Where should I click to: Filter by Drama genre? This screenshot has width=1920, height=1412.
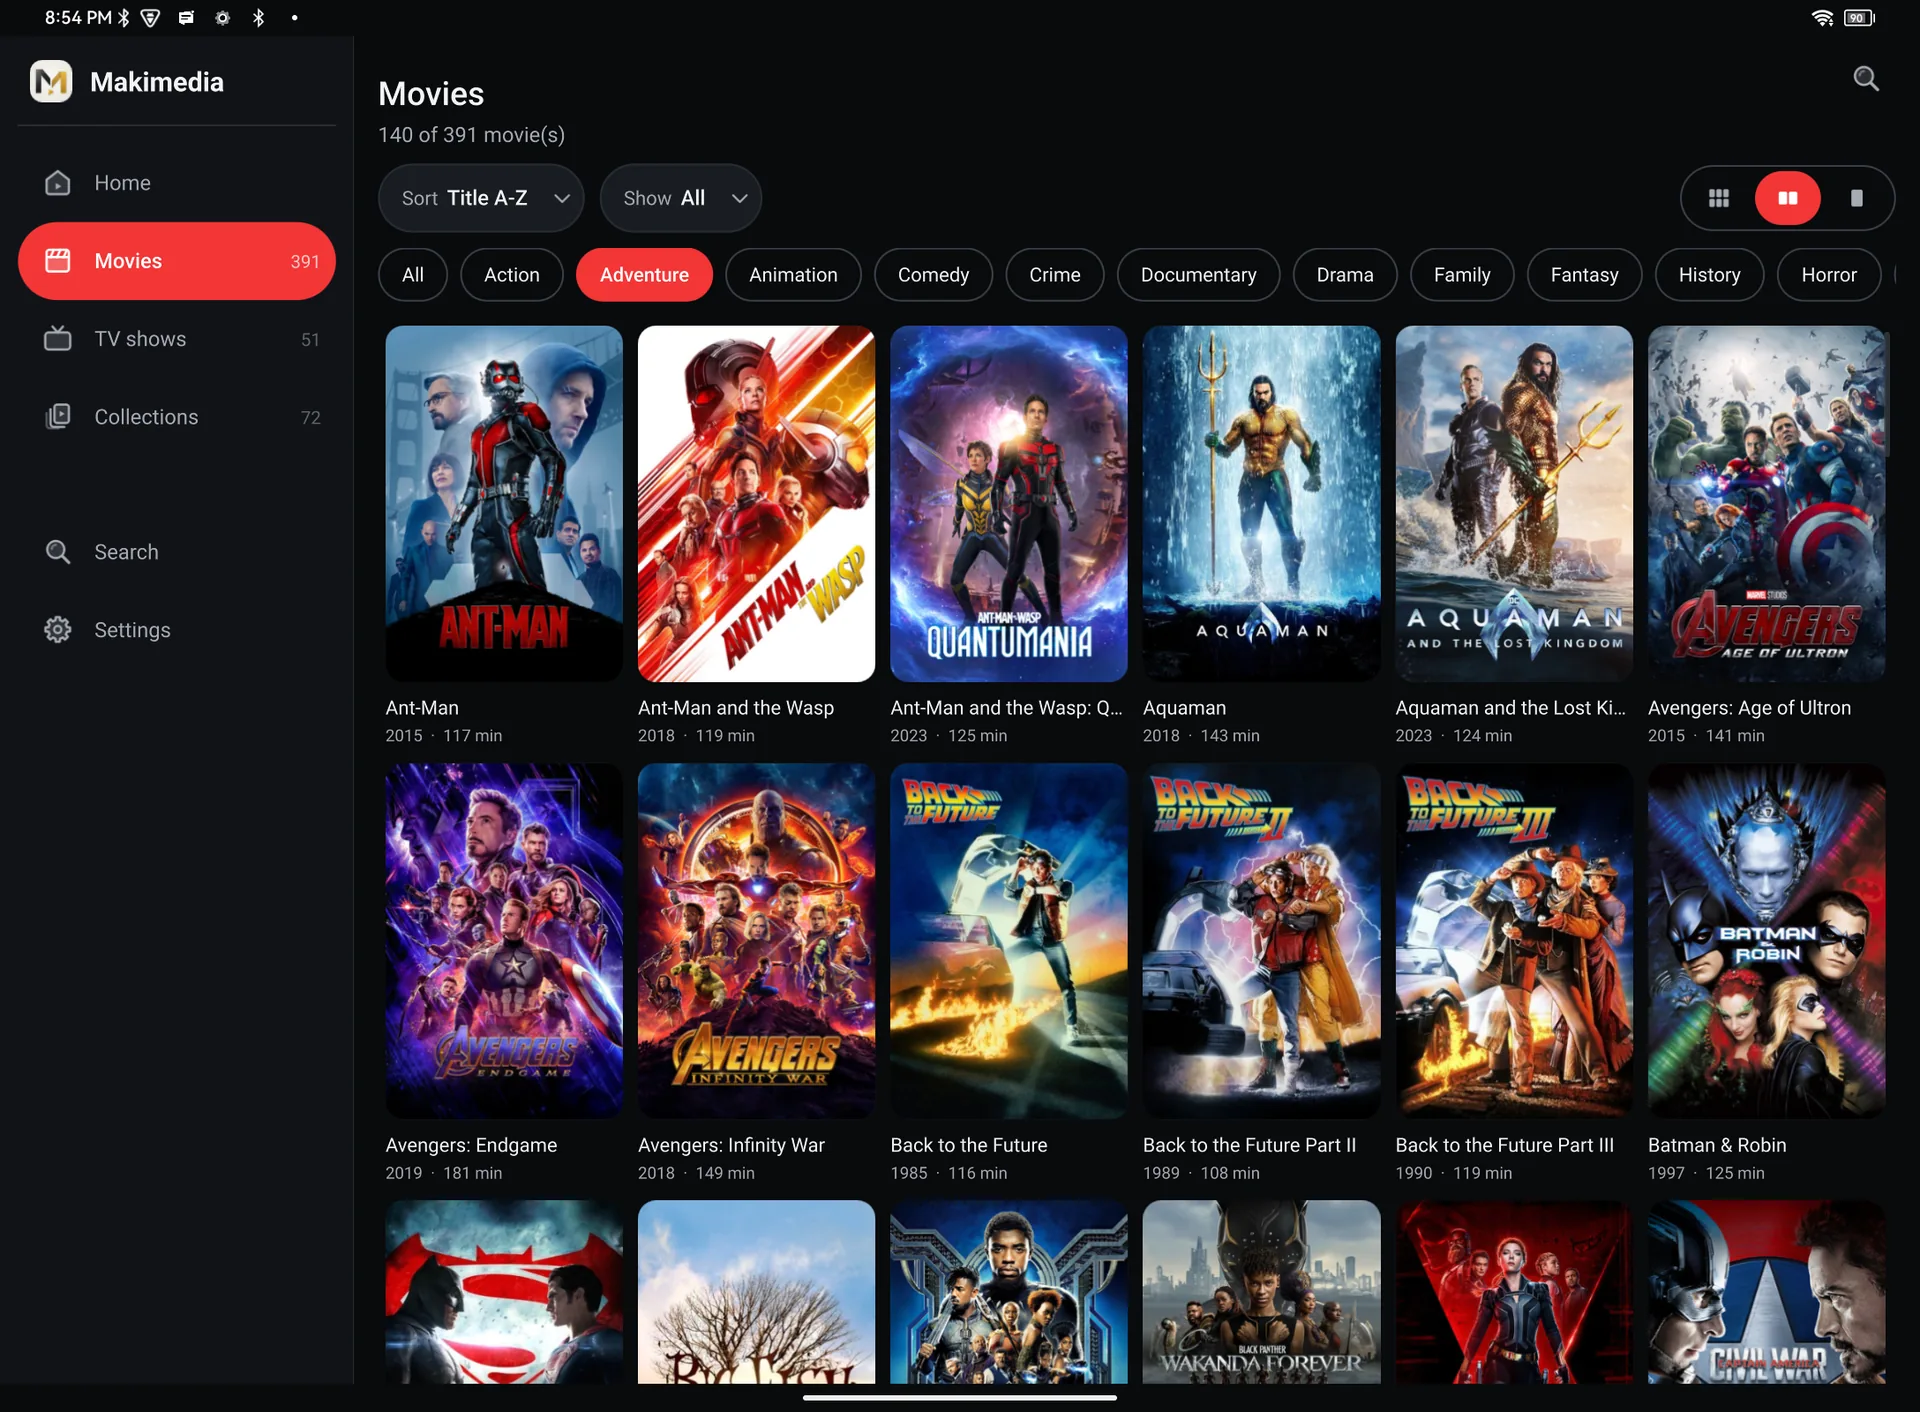1345,275
